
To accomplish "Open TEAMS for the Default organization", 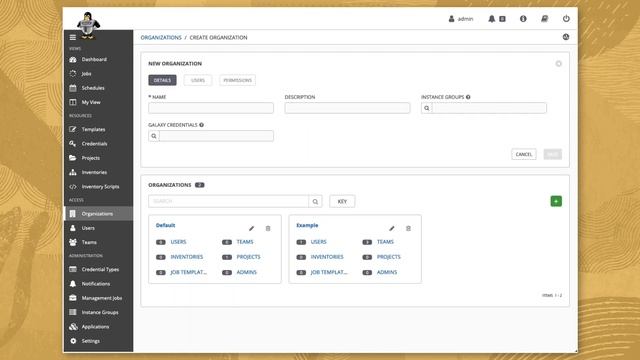I will (245, 242).
